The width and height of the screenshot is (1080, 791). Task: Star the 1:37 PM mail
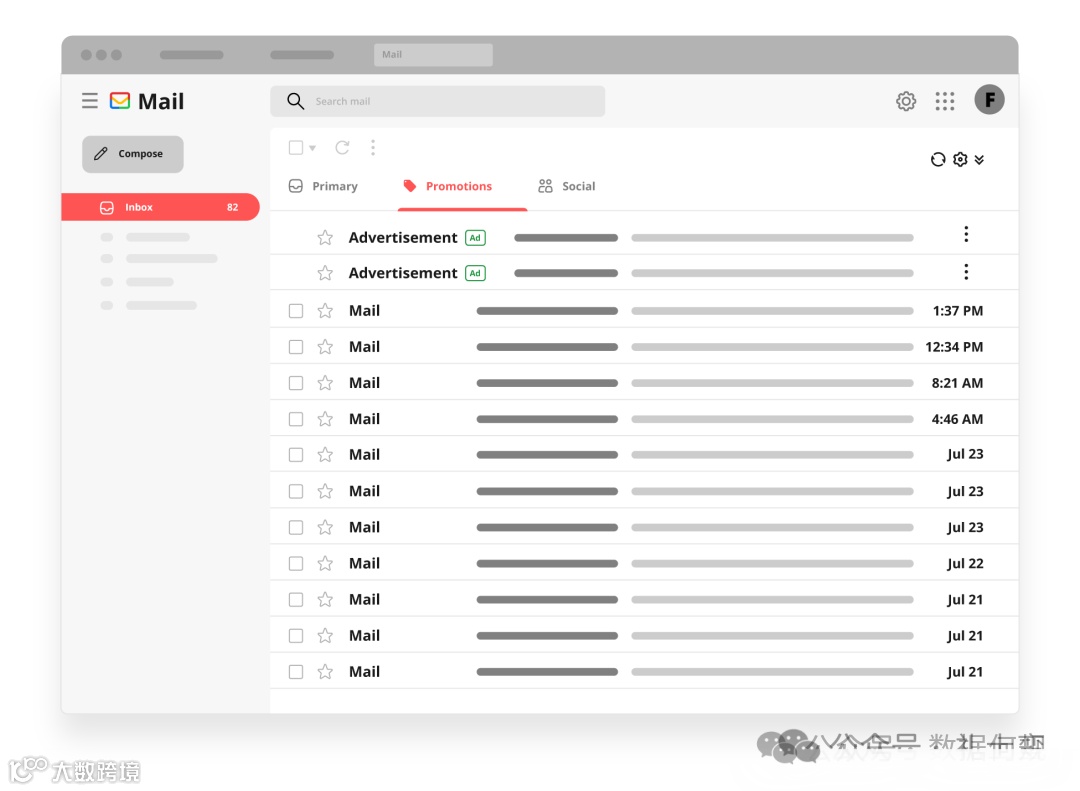tap(325, 311)
